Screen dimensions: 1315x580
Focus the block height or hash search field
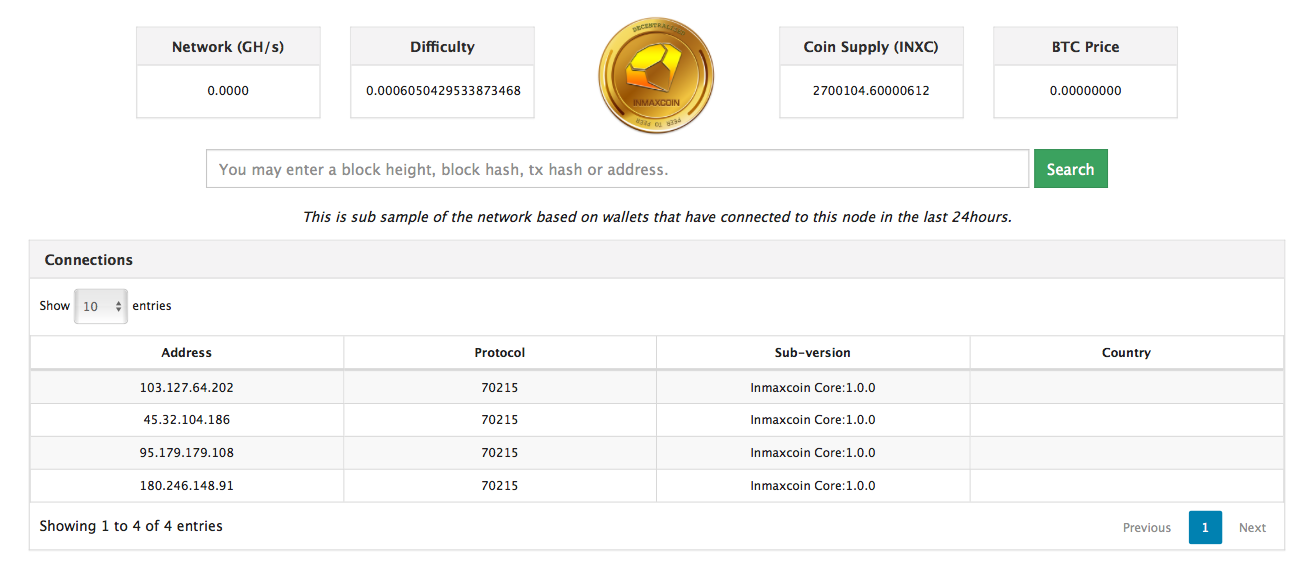pyautogui.click(x=617, y=169)
